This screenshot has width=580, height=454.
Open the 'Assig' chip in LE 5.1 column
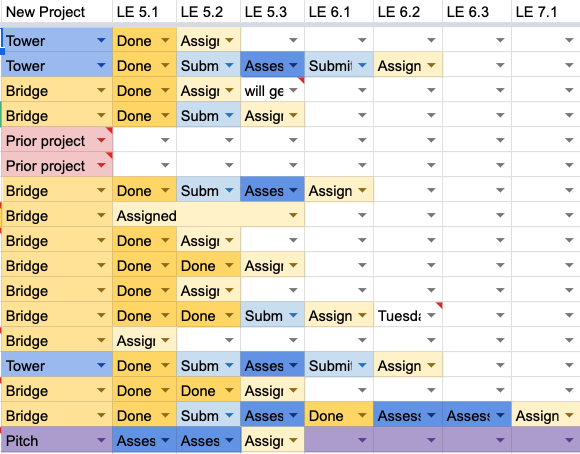(x=145, y=340)
